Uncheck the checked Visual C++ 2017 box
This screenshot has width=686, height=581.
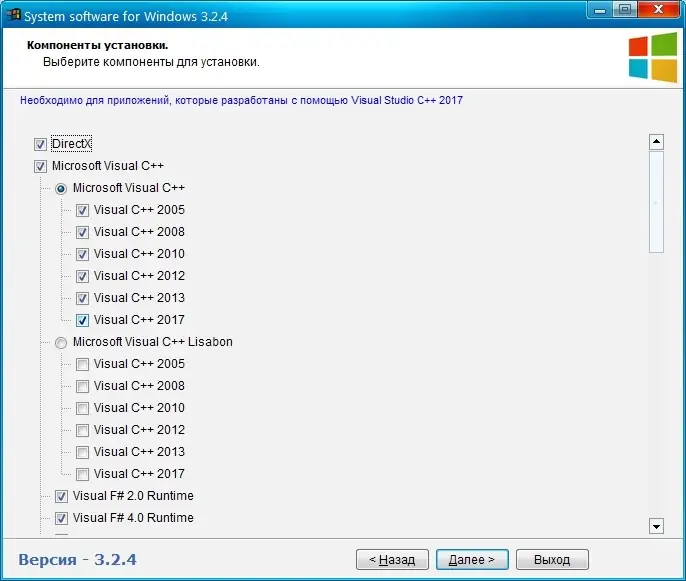click(82, 320)
